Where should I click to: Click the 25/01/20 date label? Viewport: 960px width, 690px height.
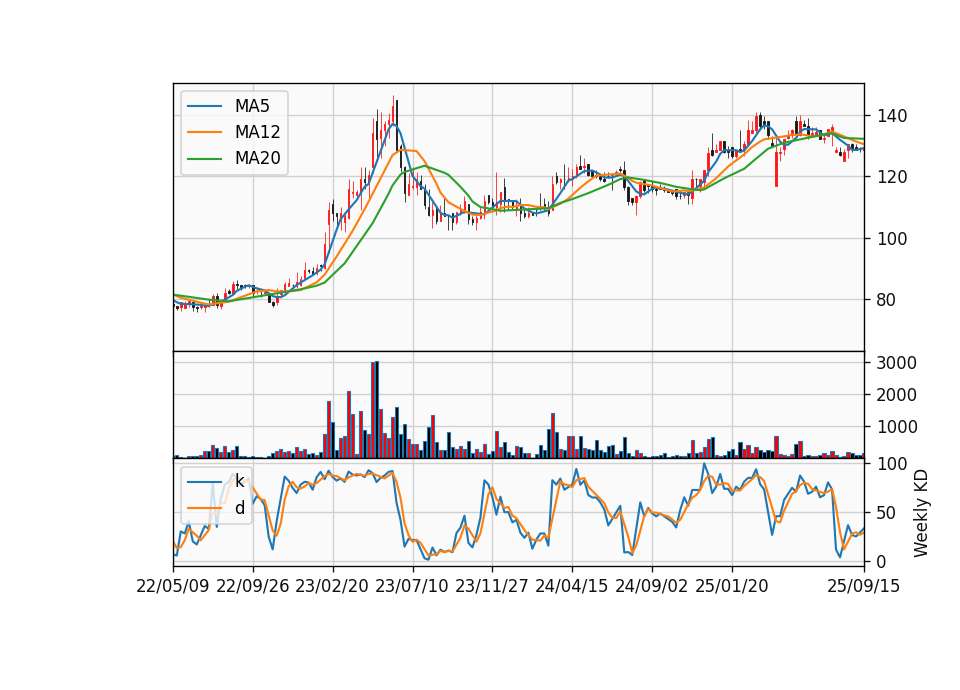[x=732, y=586]
